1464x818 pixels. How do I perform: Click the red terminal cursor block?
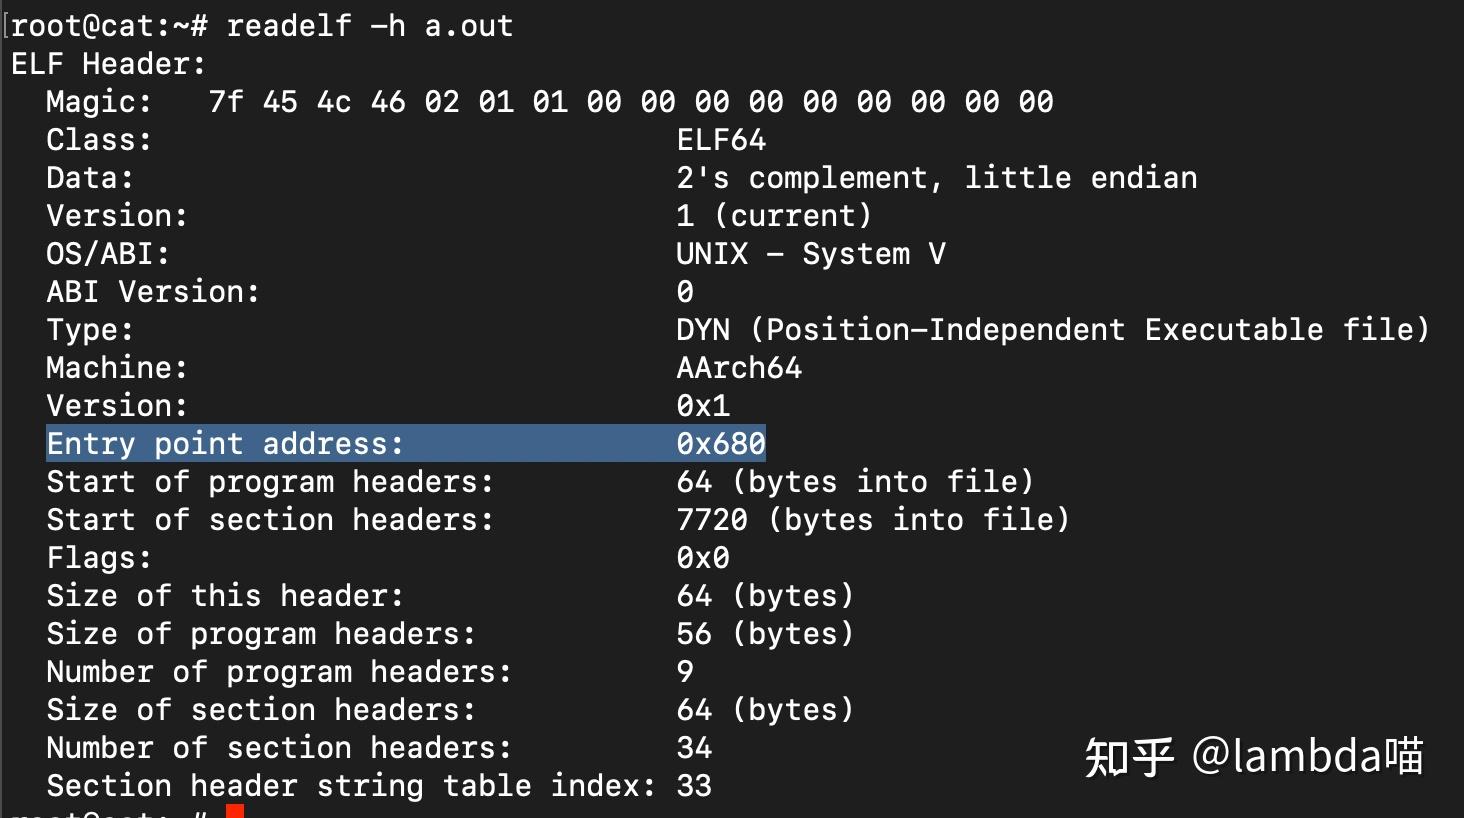[235, 811]
